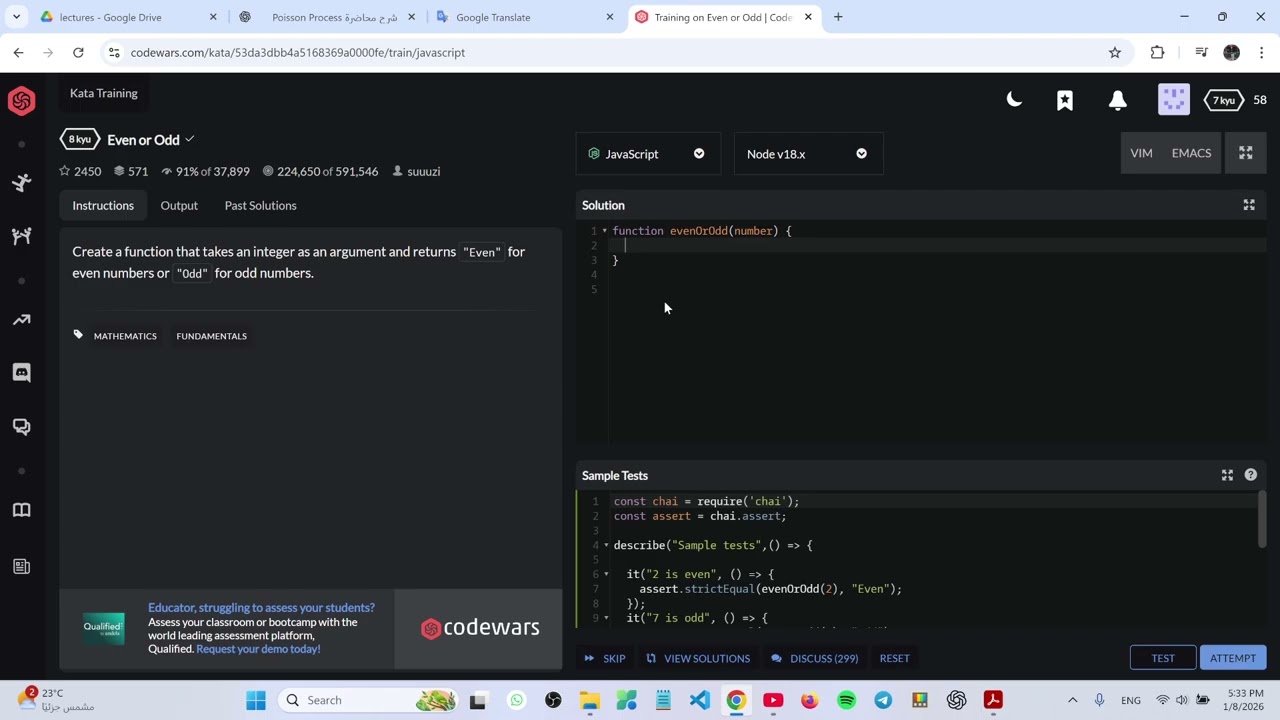Open Telegram from taskbar
Viewport: 1280px width, 720px height.
click(883, 700)
